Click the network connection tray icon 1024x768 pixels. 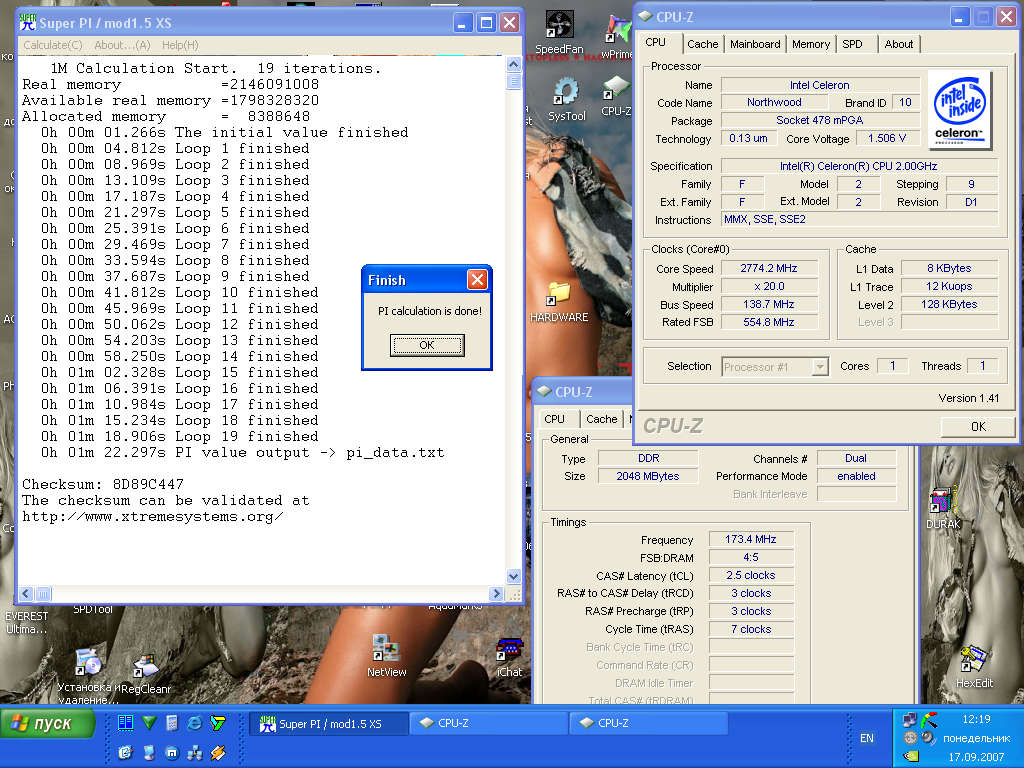click(910, 719)
